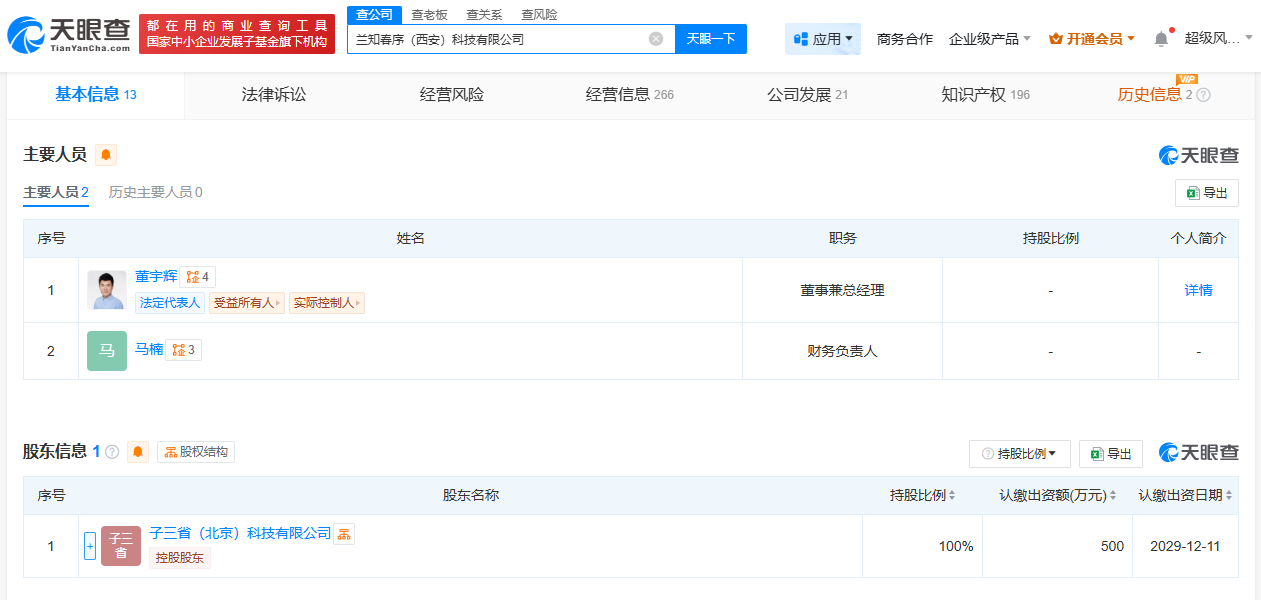Viewport: 1261px width, 600px height.
Task: Click the 2029-12-11 contribution date
Action: pos(1185,546)
